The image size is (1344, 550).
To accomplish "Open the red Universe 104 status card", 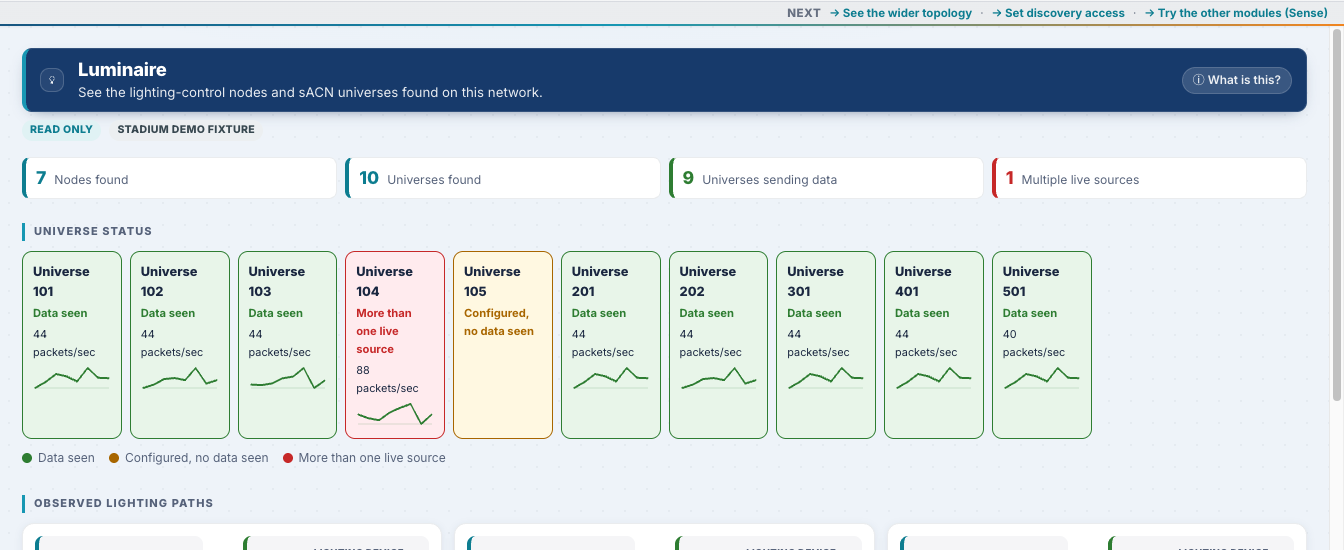I will tap(395, 345).
